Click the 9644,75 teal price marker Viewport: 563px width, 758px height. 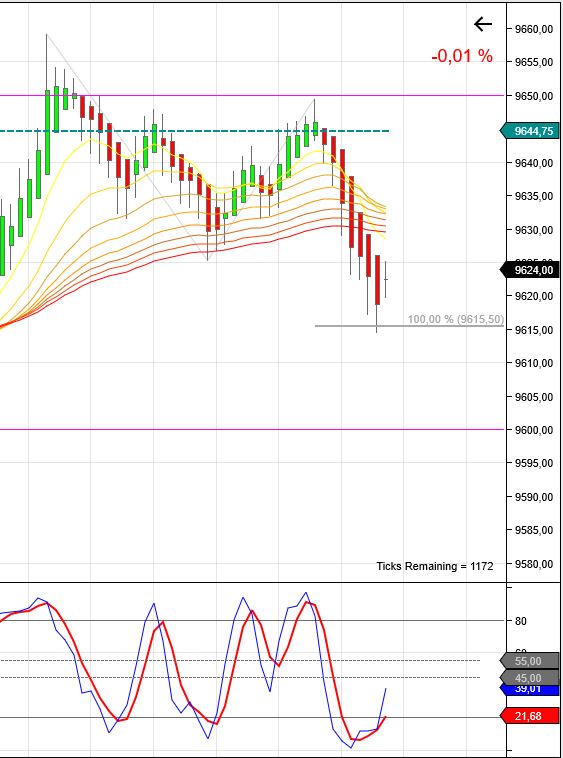pos(531,131)
